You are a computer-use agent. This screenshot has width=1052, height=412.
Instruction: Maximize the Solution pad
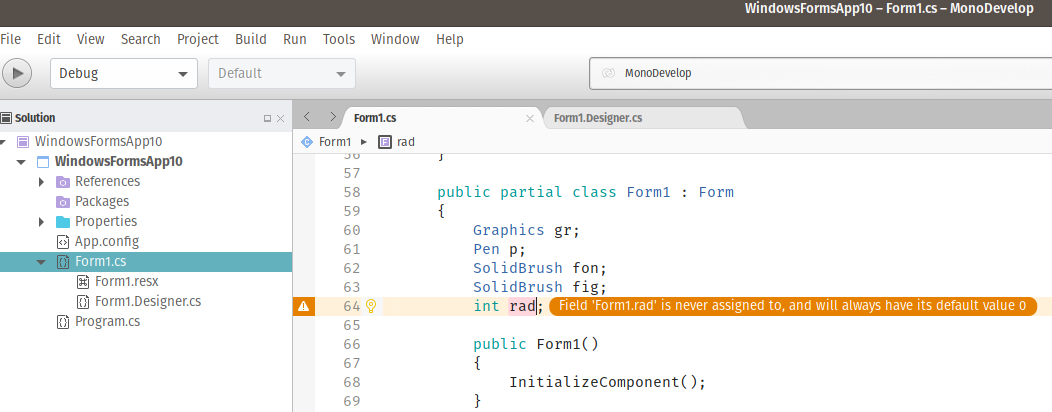coord(267,118)
